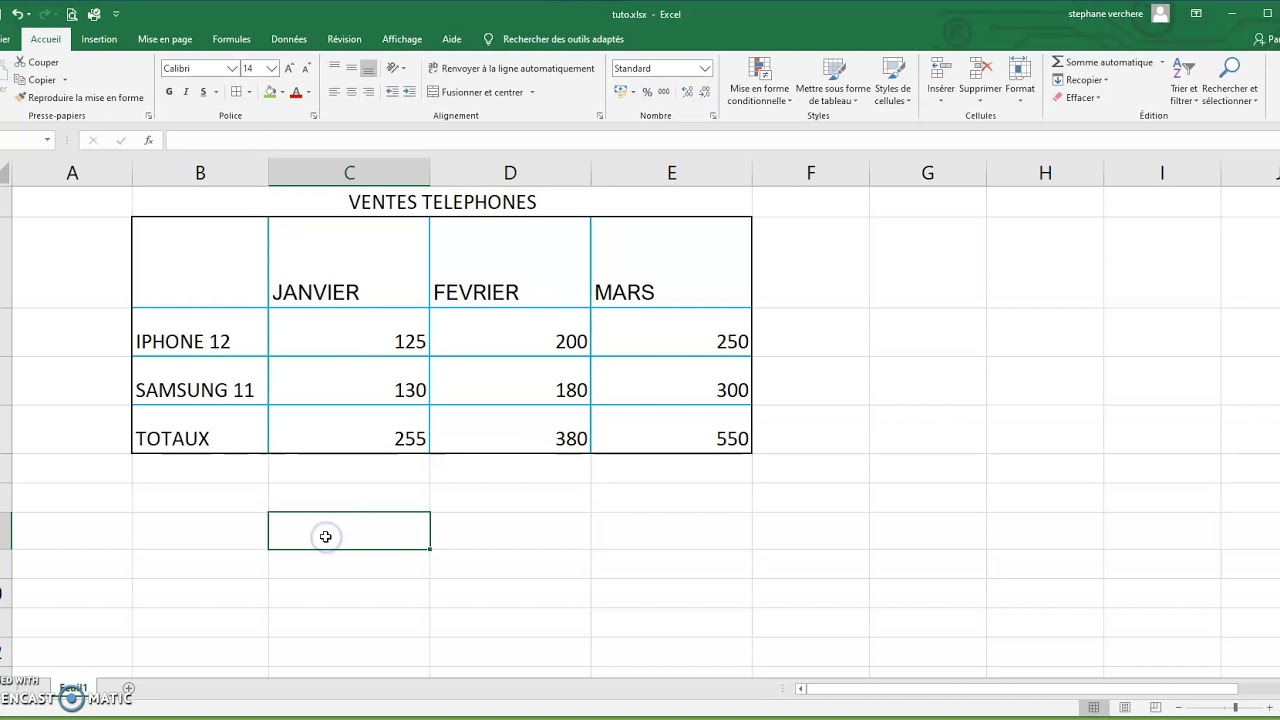
Task: Expand the Mise en forme conditionnelle menu
Action: point(759,82)
